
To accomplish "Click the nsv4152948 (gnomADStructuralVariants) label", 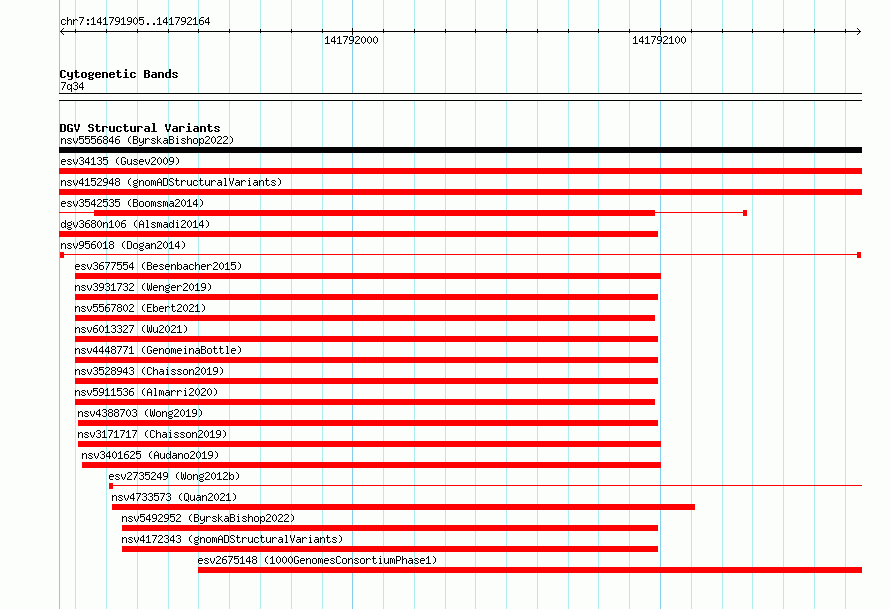I will coord(171,182).
